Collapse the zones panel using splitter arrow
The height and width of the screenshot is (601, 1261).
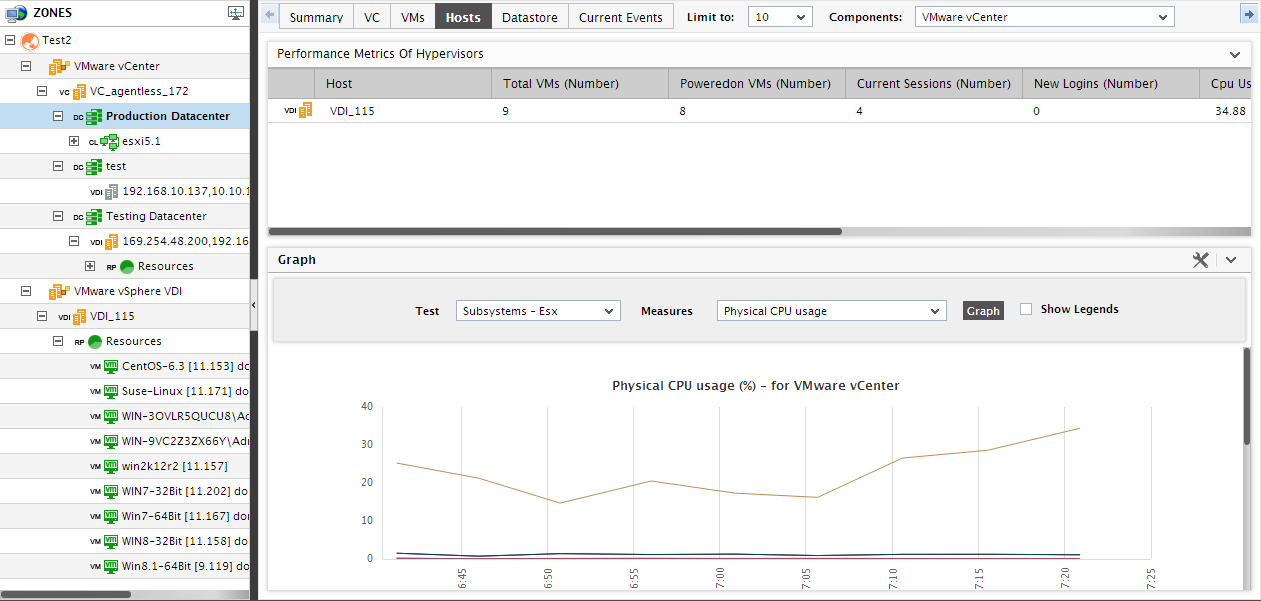pos(253,304)
